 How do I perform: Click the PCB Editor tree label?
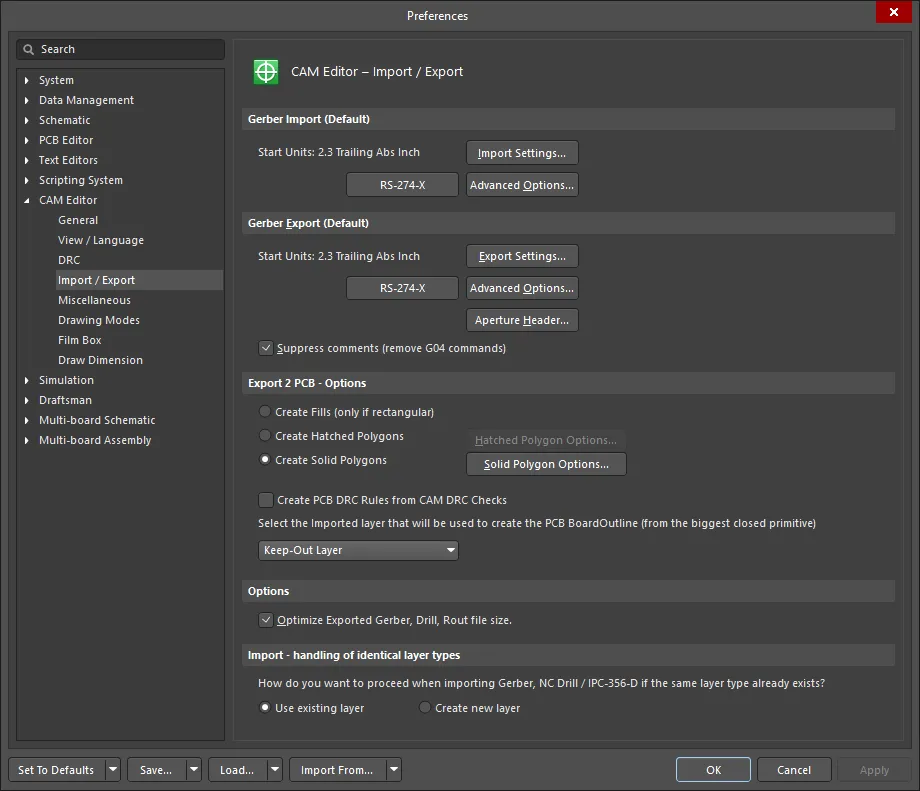pyautogui.click(x=66, y=140)
